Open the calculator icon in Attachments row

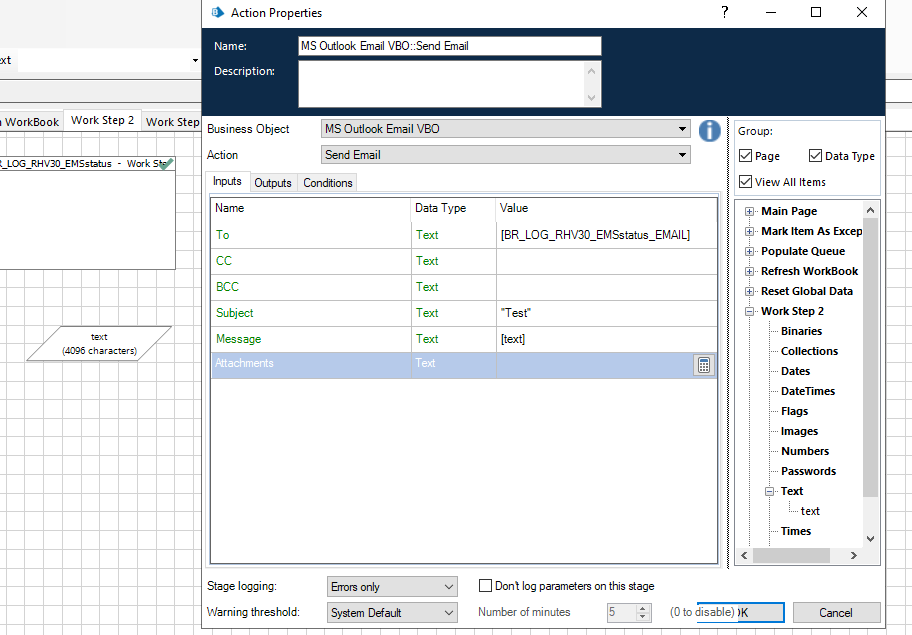[x=704, y=365]
